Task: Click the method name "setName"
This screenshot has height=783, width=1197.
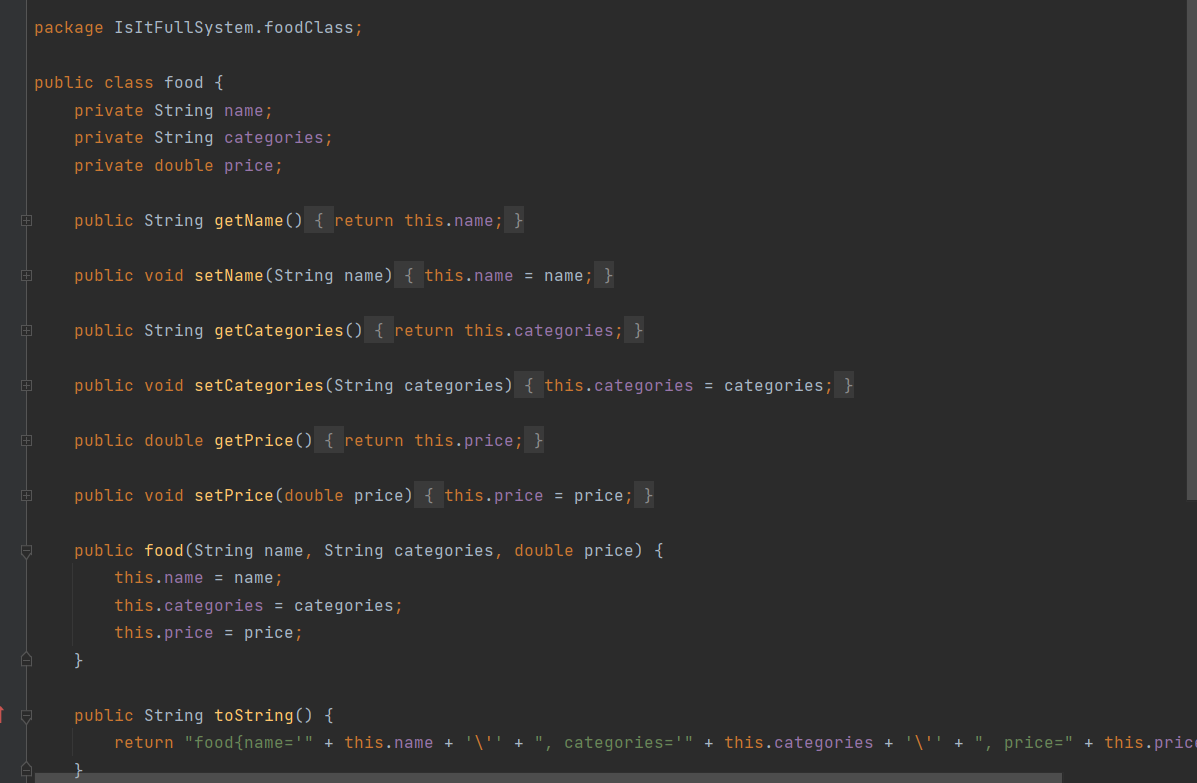Action: tap(228, 276)
